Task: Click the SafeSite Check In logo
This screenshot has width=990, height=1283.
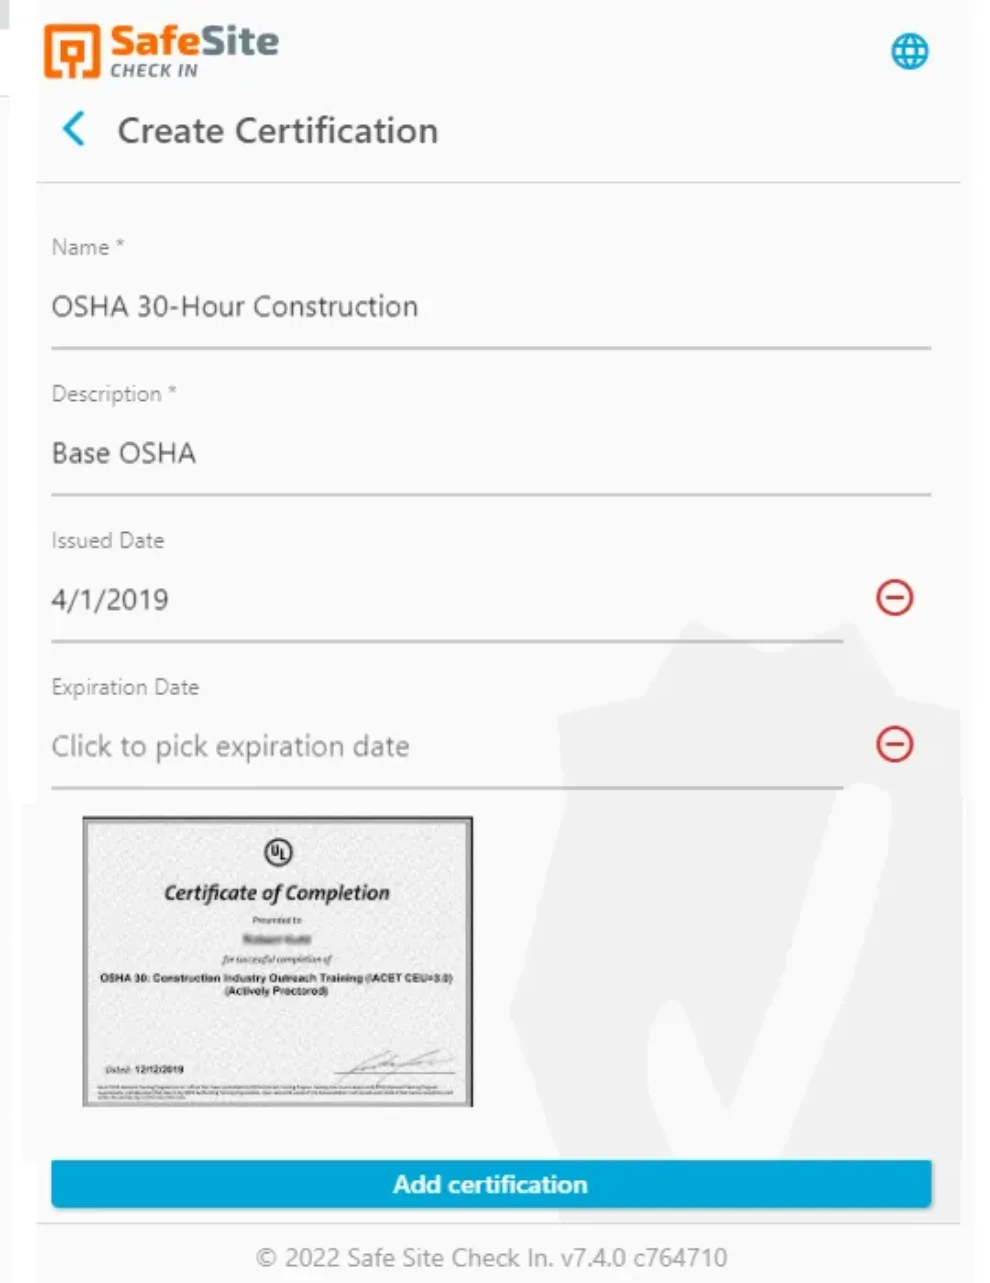Action: pyautogui.click(x=160, y=48)
